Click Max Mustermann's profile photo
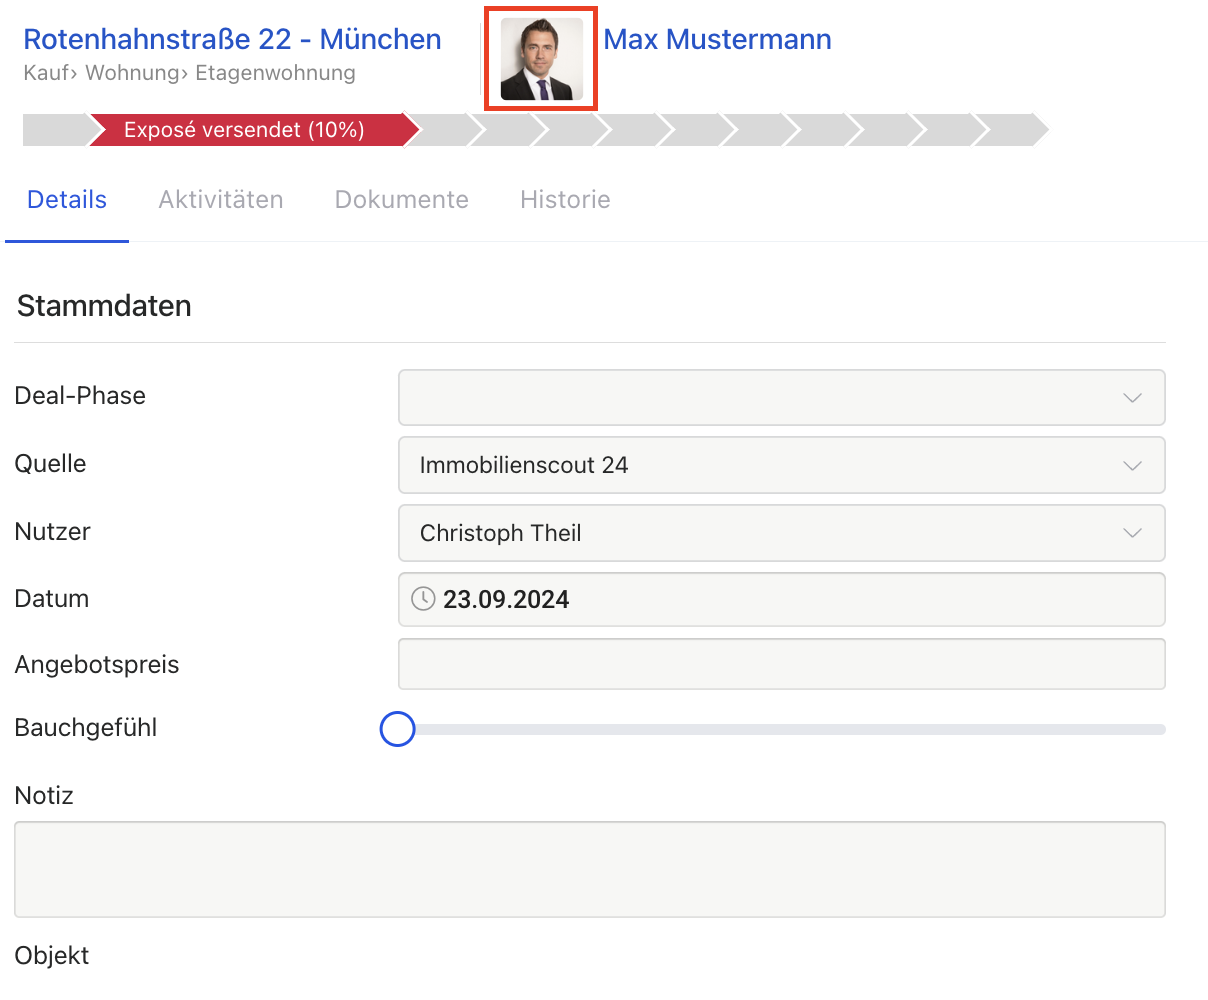Image resolution: width=1208 pixels, height=1000 pixels. click(x=541, y=59)
